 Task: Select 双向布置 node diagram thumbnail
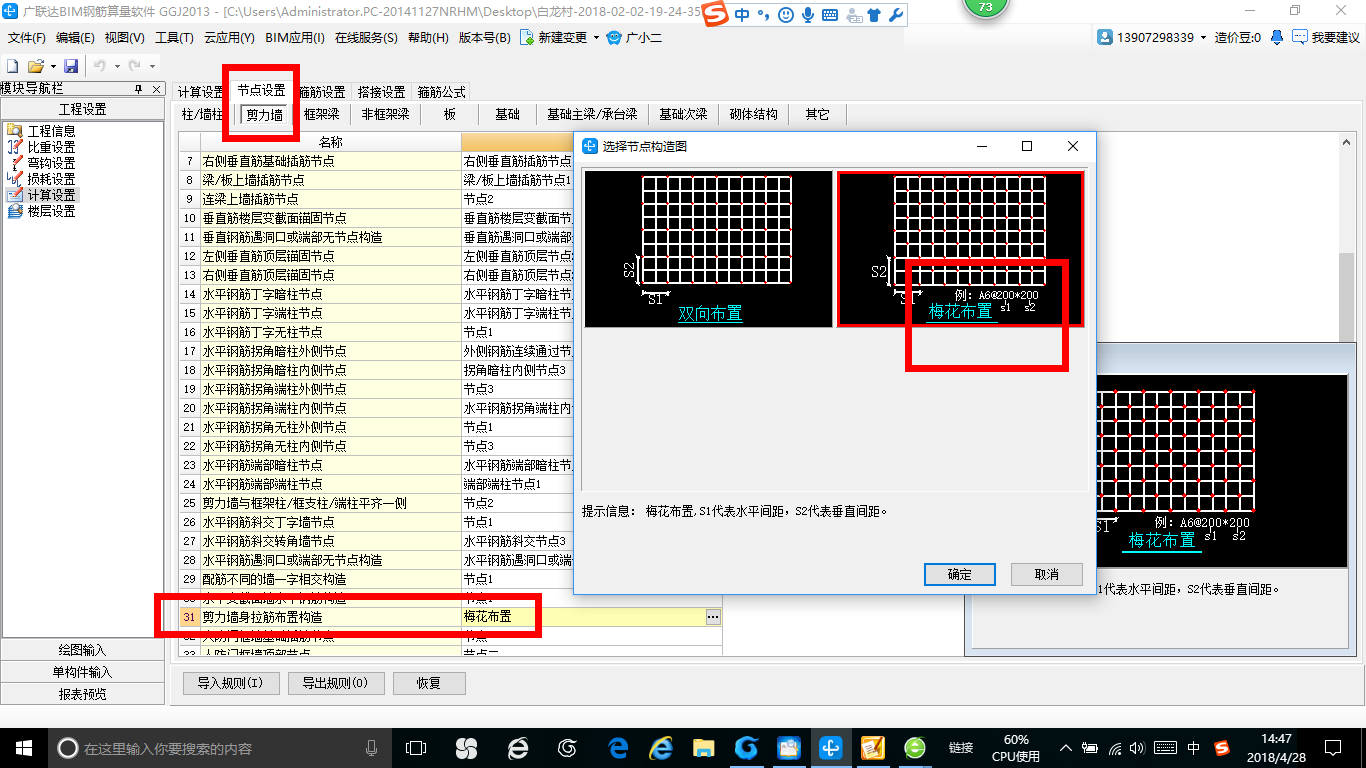tap(708, 249)
